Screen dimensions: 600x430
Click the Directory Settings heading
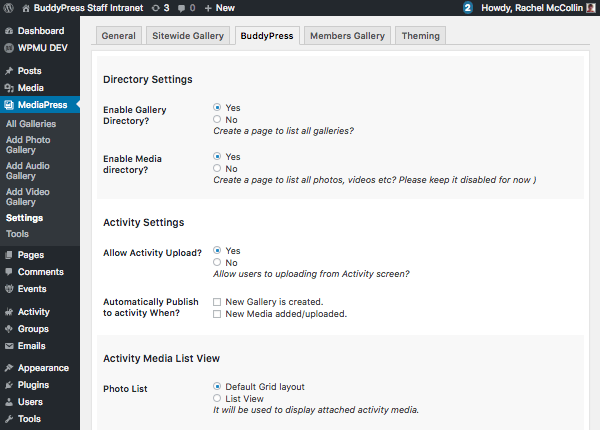point(148,80)
